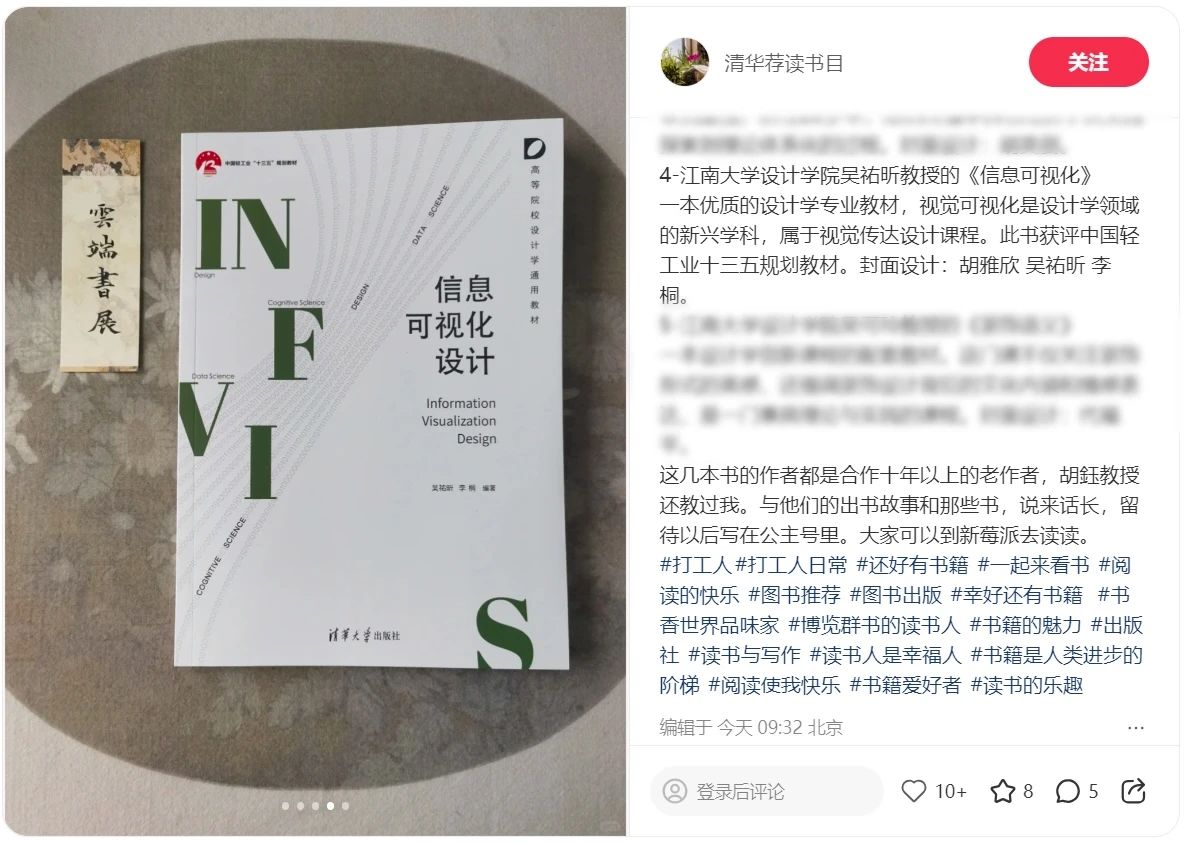Select the second image carousel dot
The image size is (1185, 842).
[300, 806]
